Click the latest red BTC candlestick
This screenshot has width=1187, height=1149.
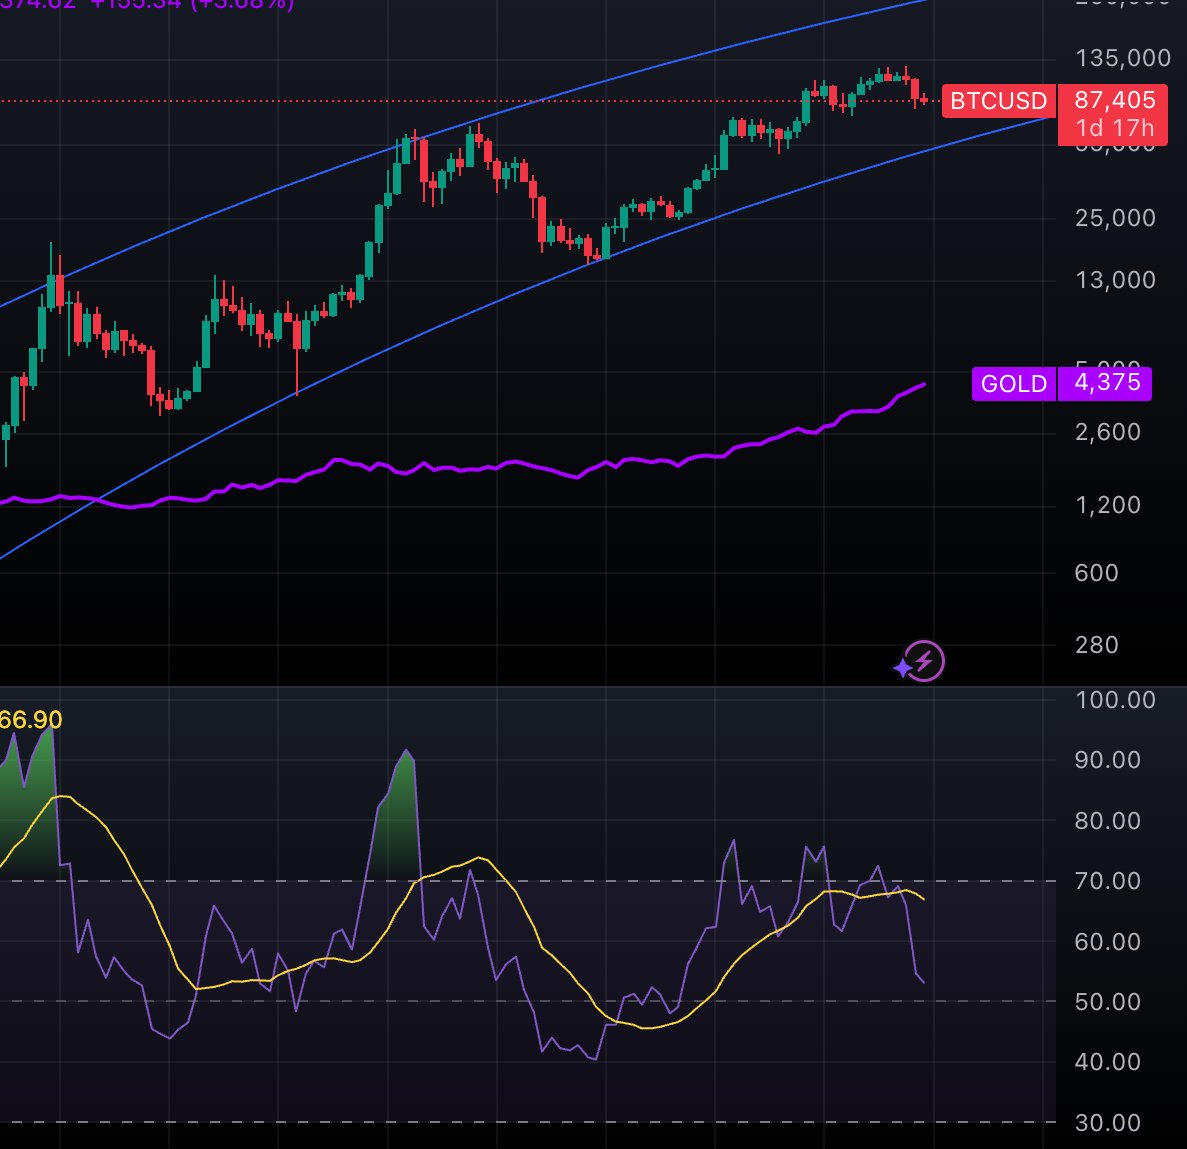coord(924,100)
